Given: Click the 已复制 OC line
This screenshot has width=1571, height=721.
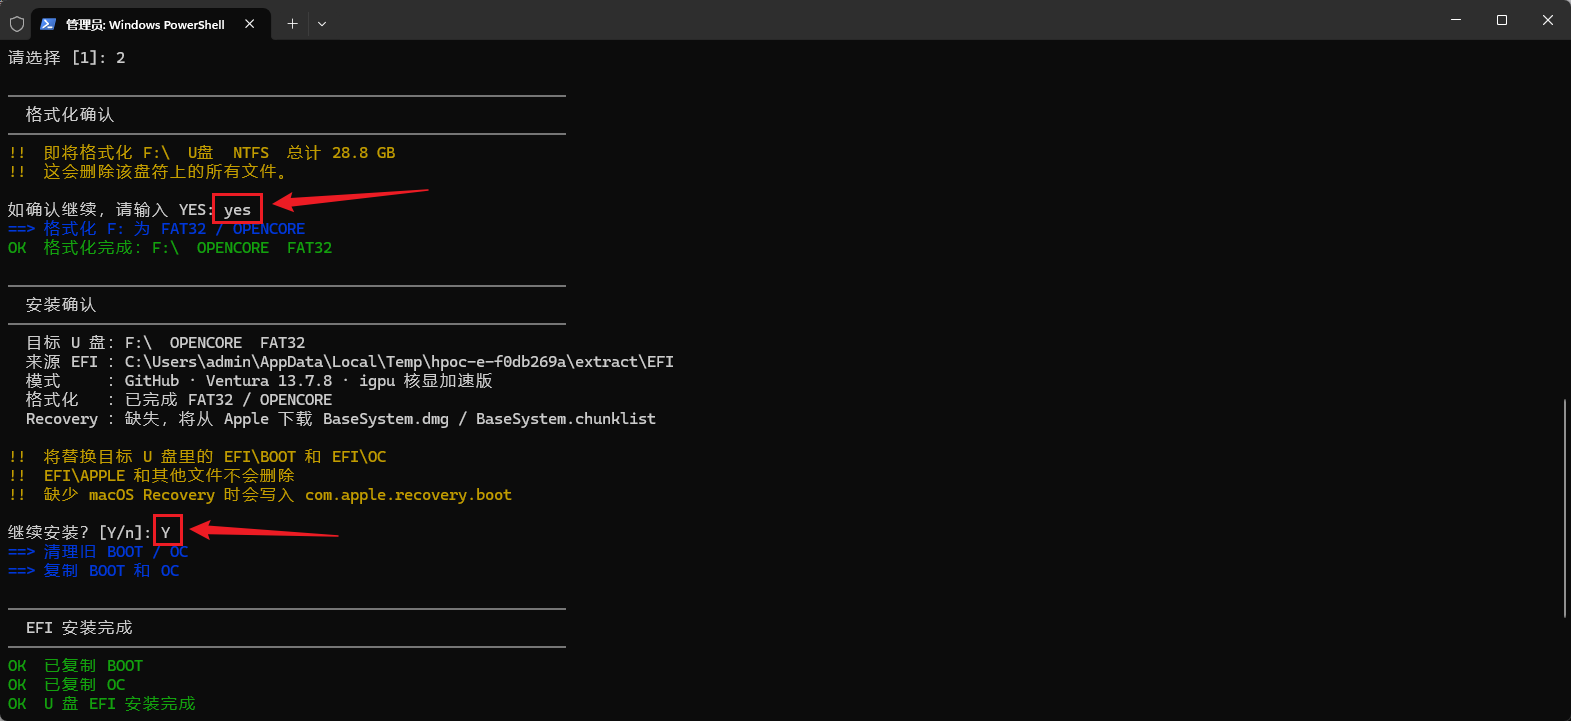Looking at the screenshot, I should (67, 685).
